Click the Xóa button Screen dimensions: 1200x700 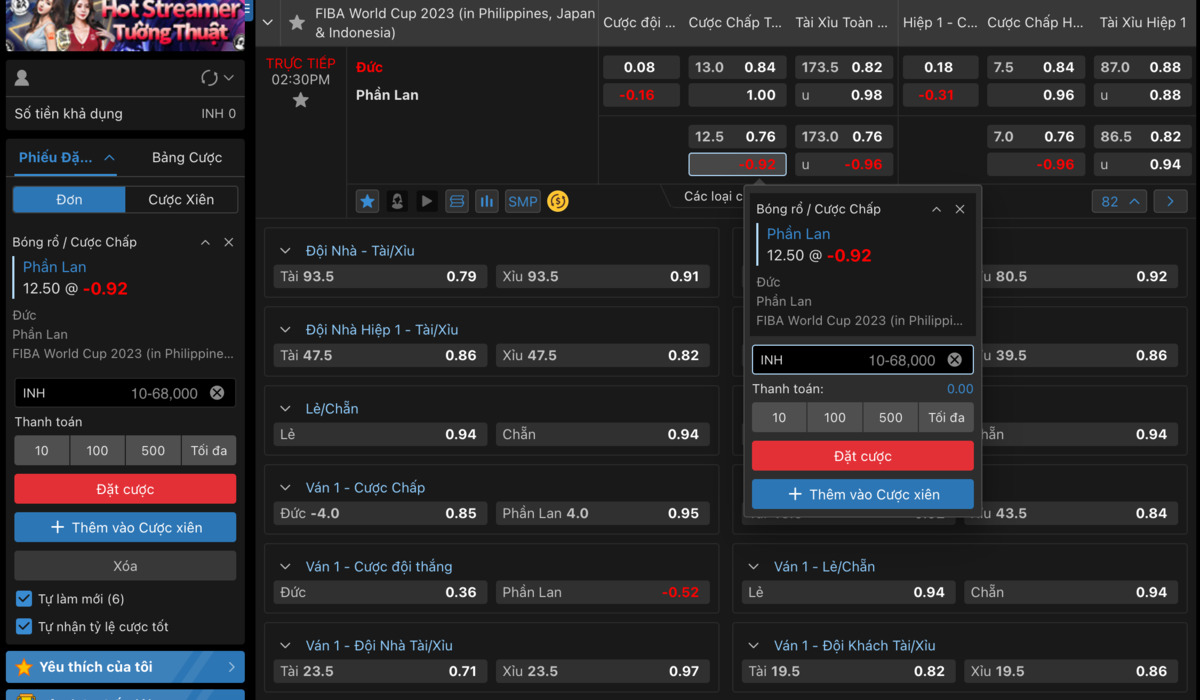click(x=125, y=566)
